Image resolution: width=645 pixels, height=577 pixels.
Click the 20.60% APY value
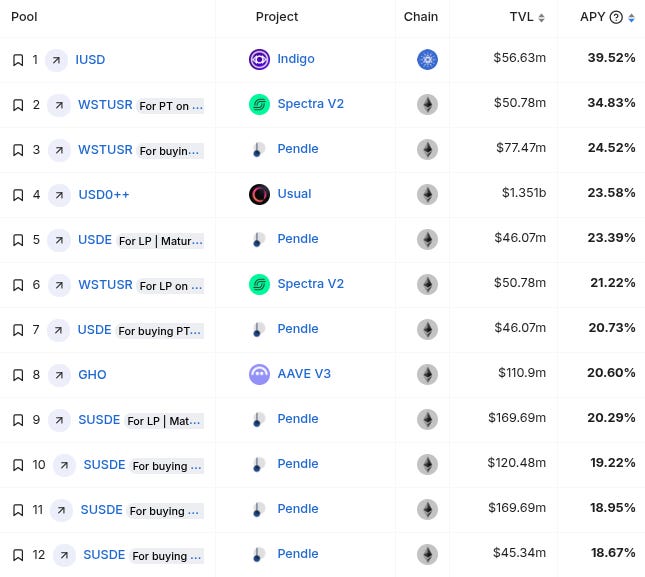point(611,373)
